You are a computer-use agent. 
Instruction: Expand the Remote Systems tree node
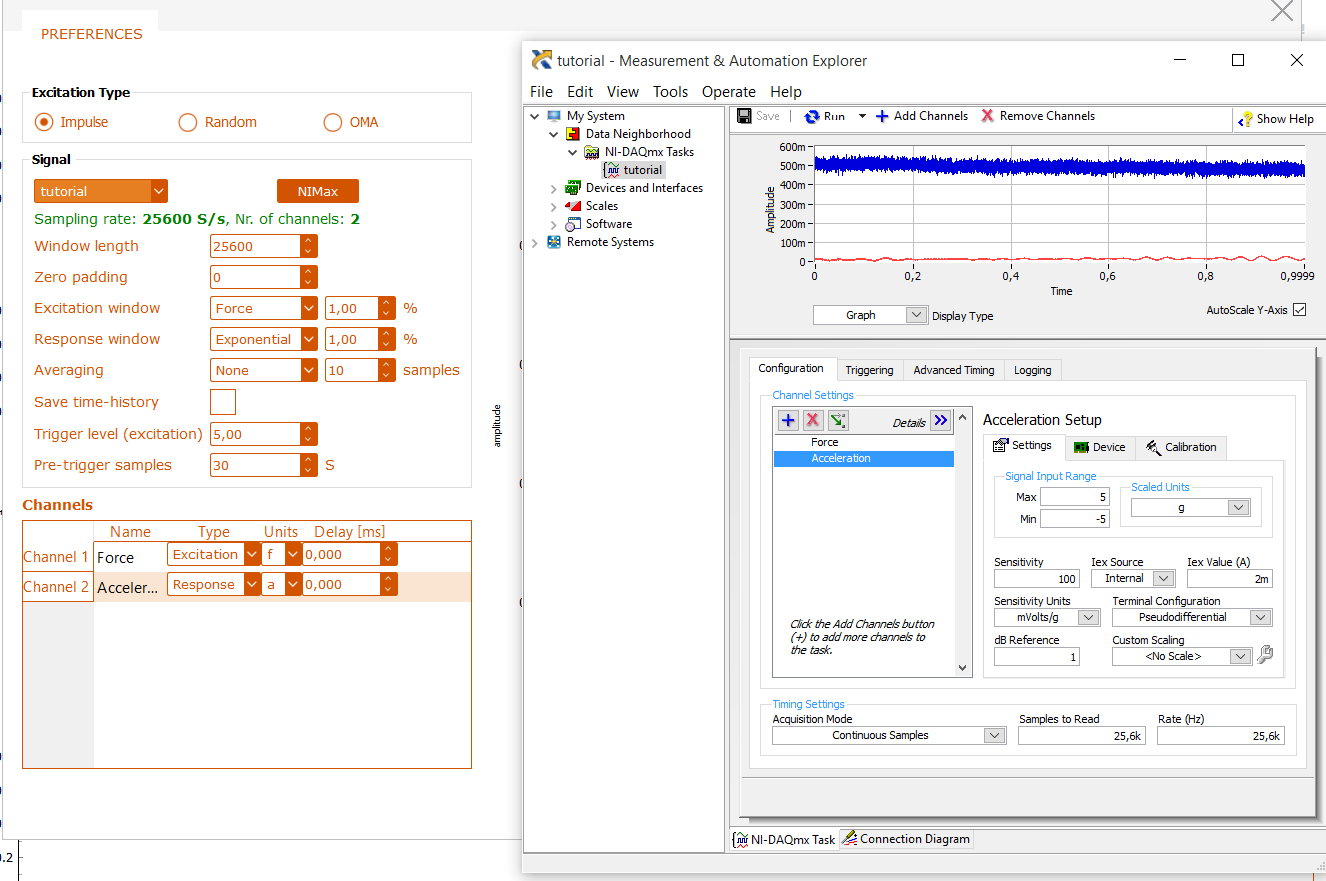click(535, 242)
